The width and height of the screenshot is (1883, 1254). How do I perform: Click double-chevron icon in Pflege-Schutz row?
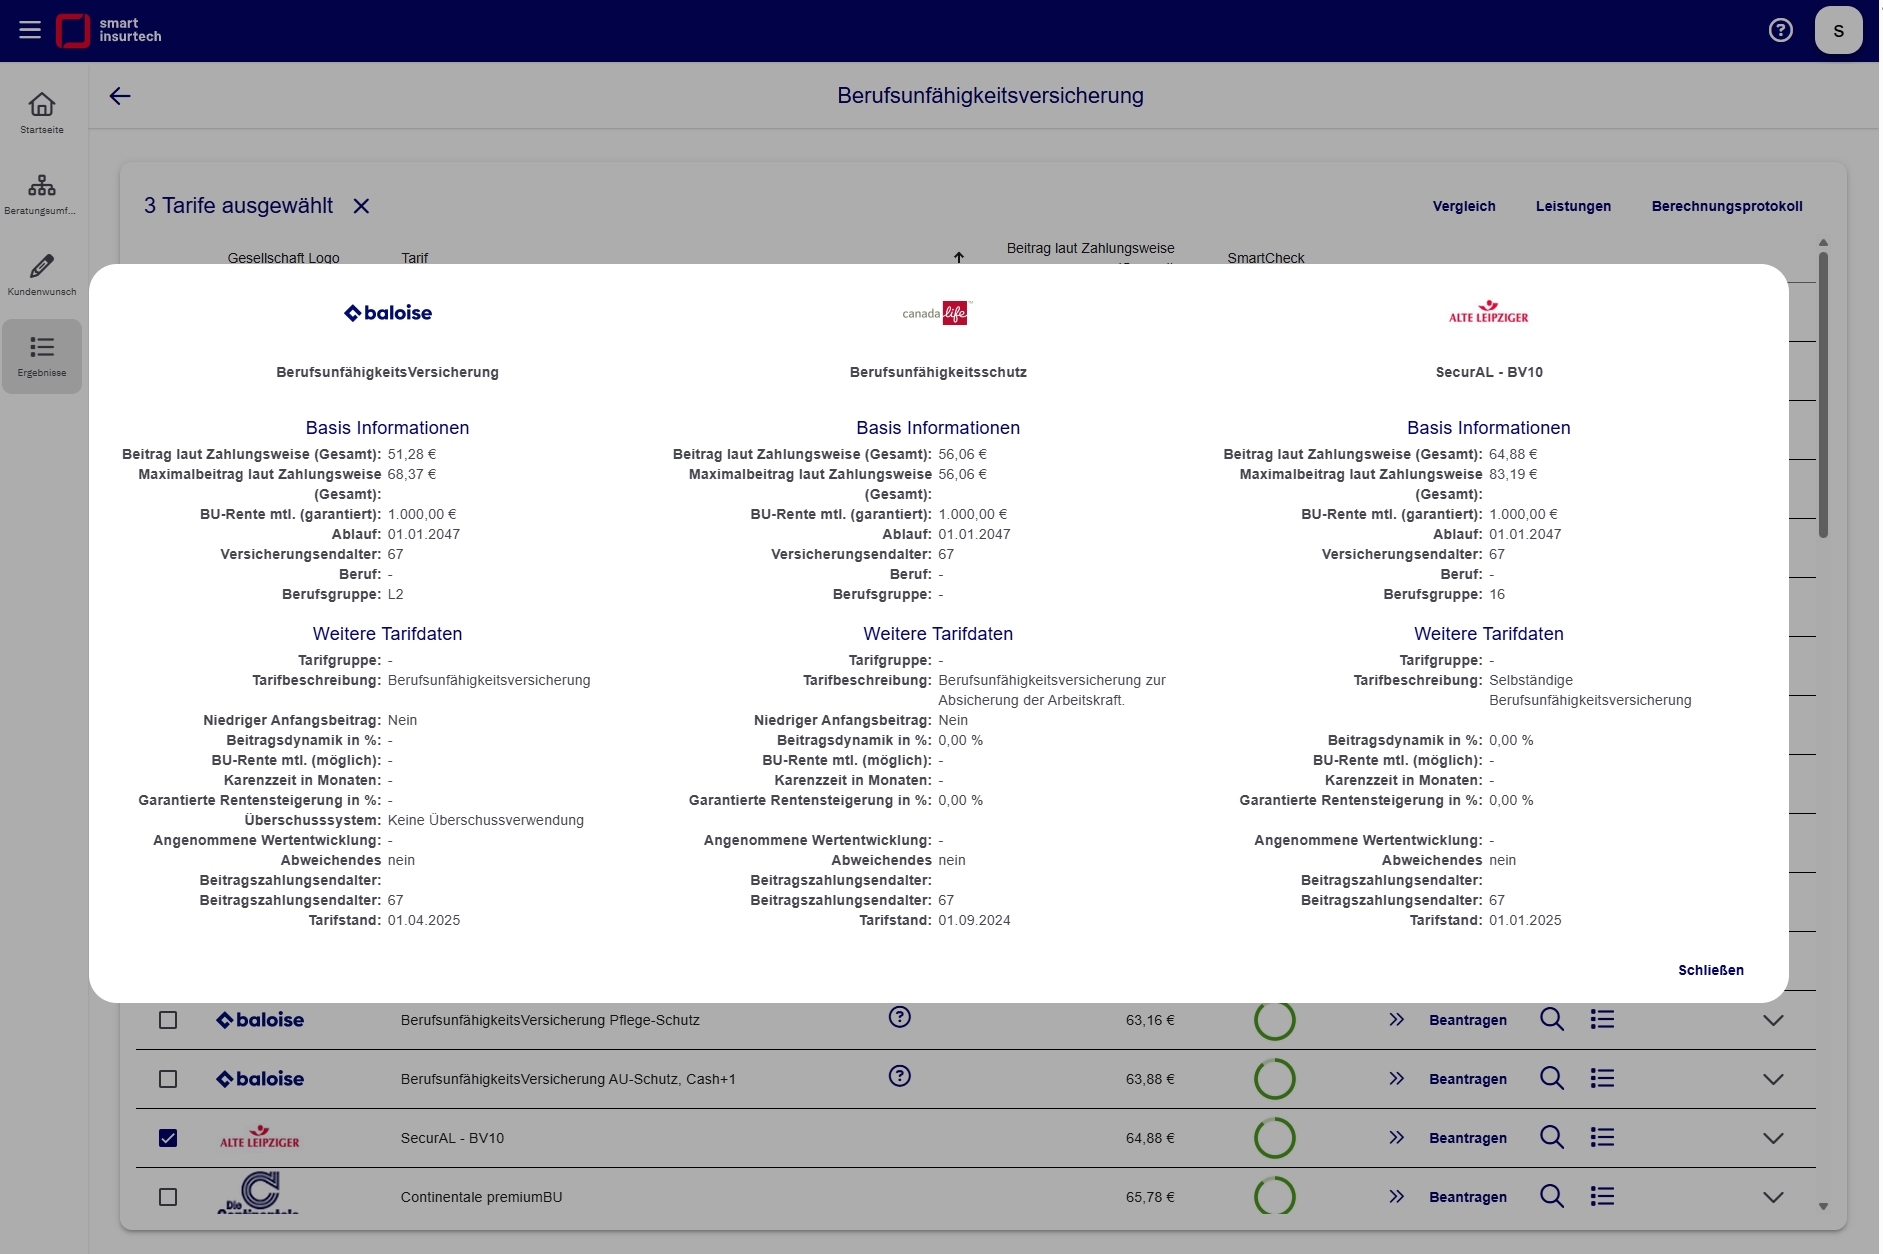click(1396, 1020)
